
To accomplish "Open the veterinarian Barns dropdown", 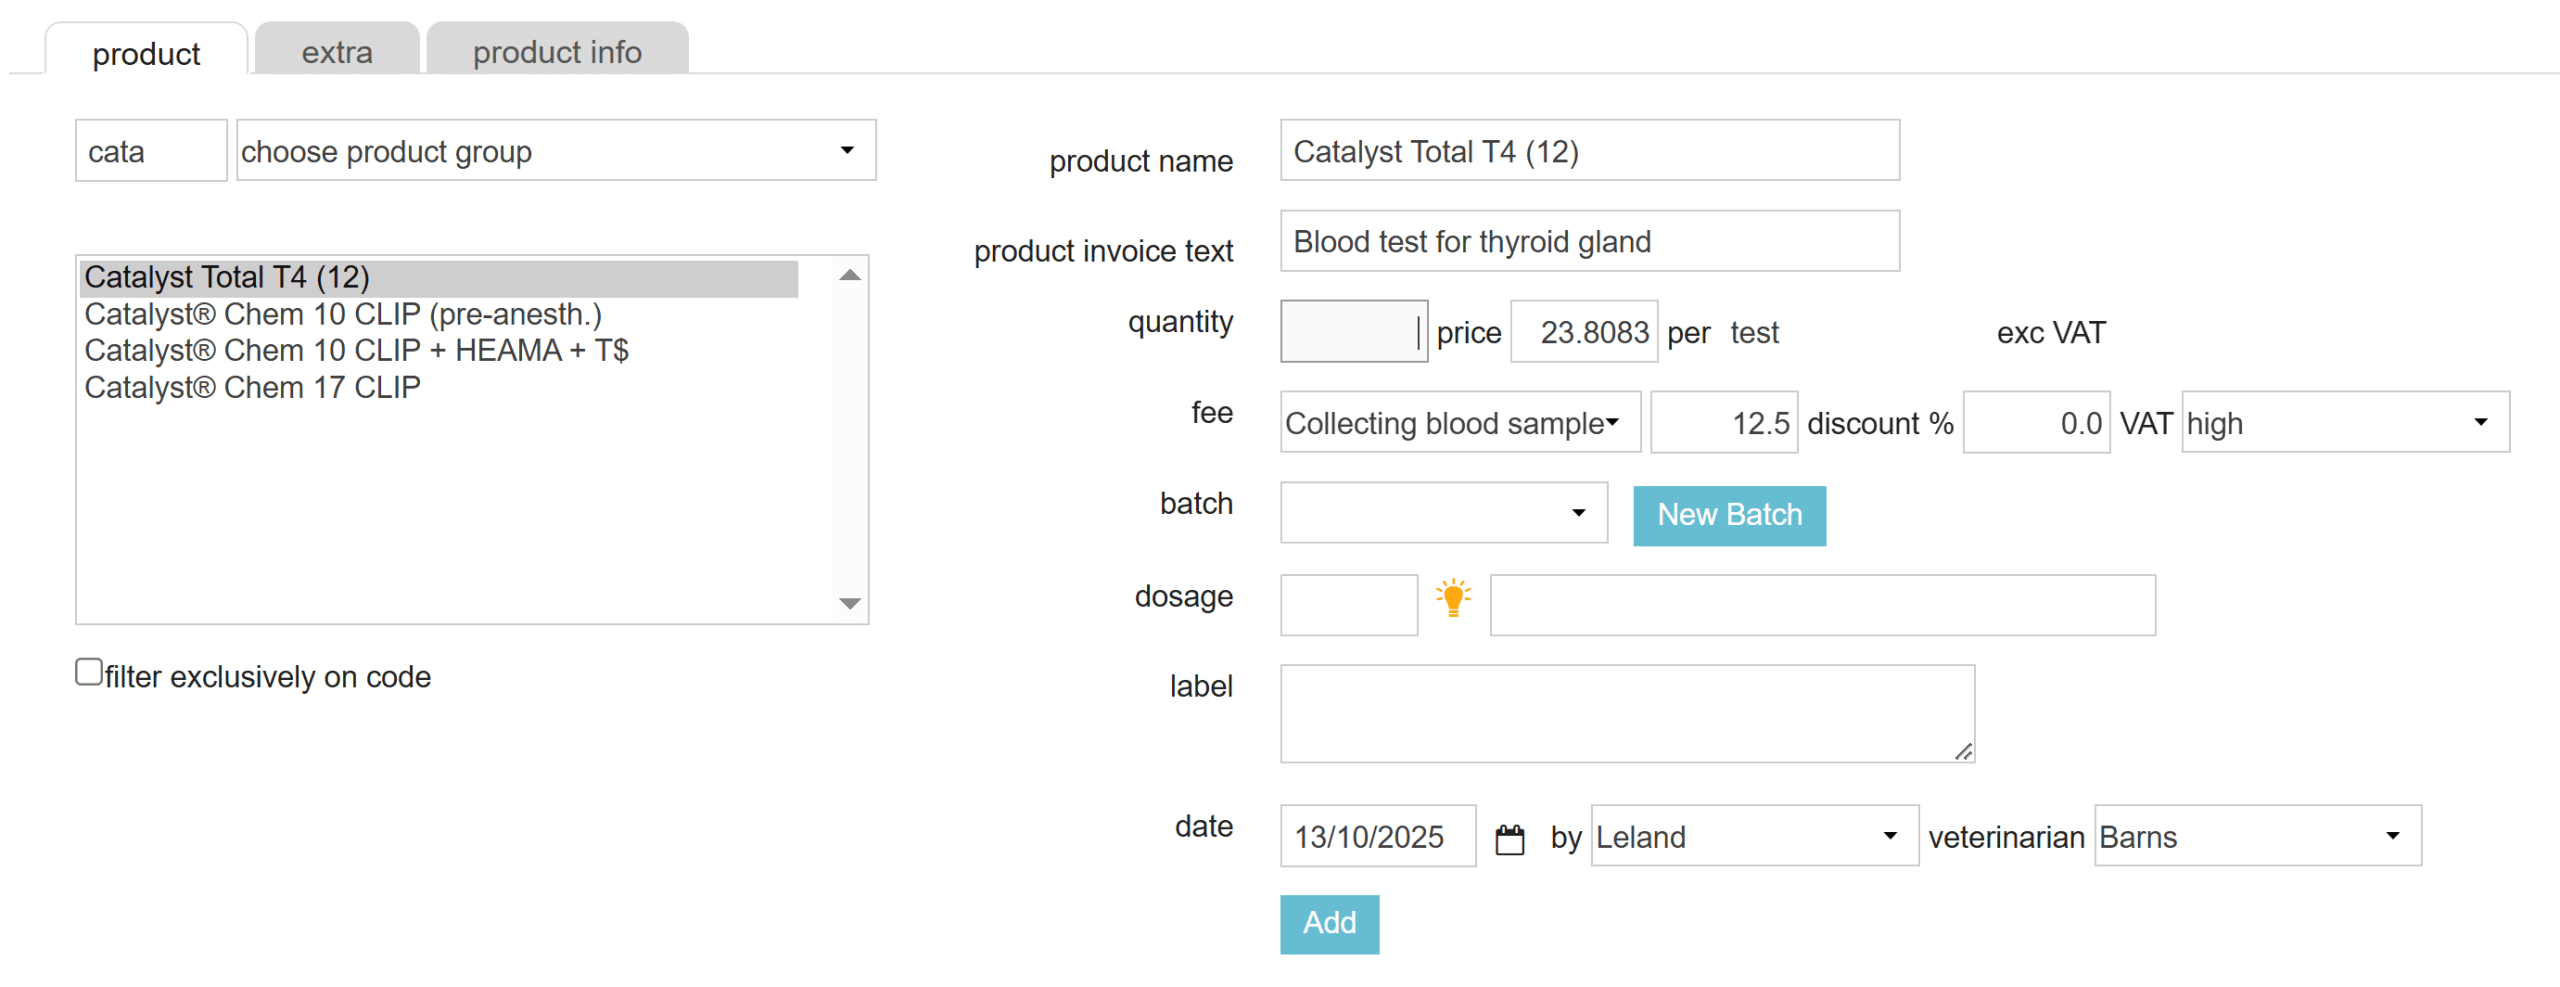I will [2257, 836].
